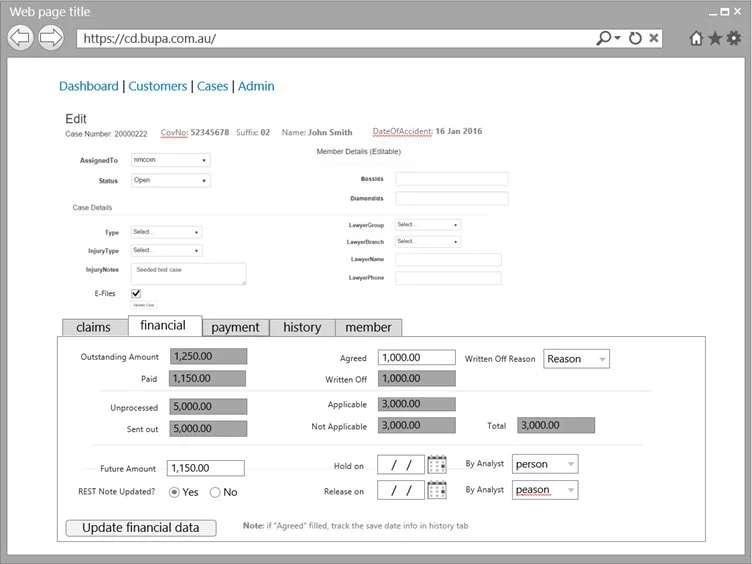Click Update financial data button

(141, 528)
